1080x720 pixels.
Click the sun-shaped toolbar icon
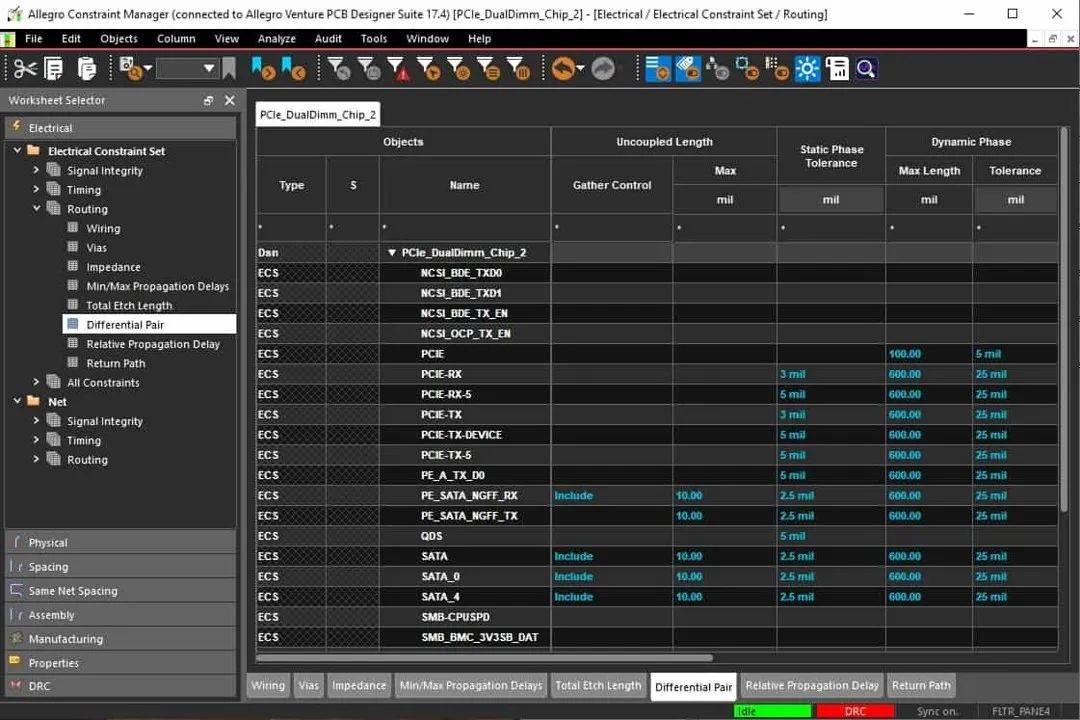point(807,68)
